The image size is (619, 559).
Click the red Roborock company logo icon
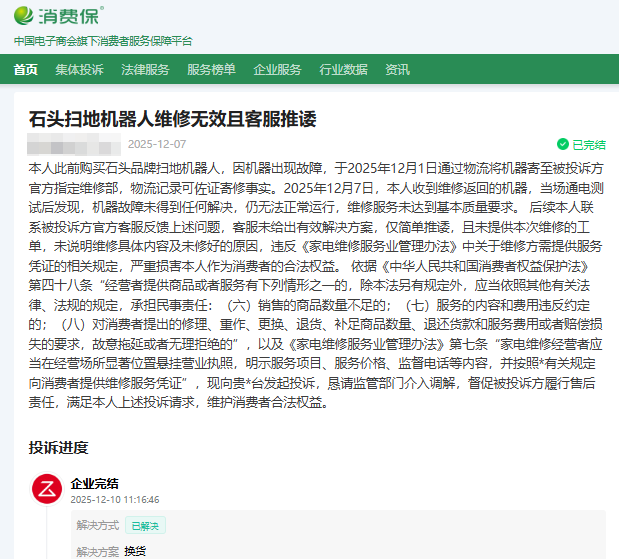45,489
